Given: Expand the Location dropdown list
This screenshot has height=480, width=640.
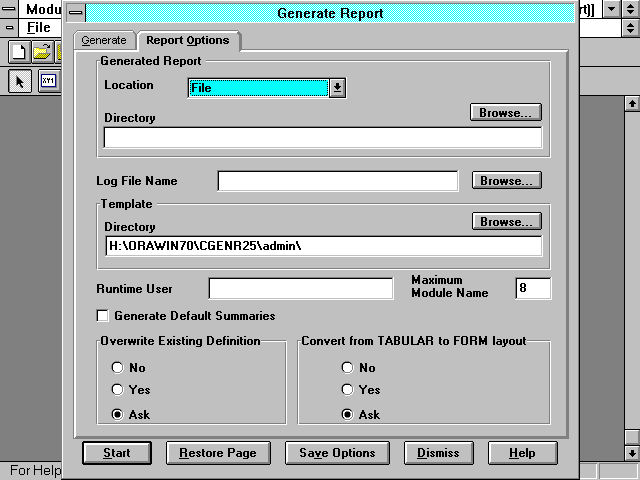Looking at the screenshot, I should coord(338,88).
